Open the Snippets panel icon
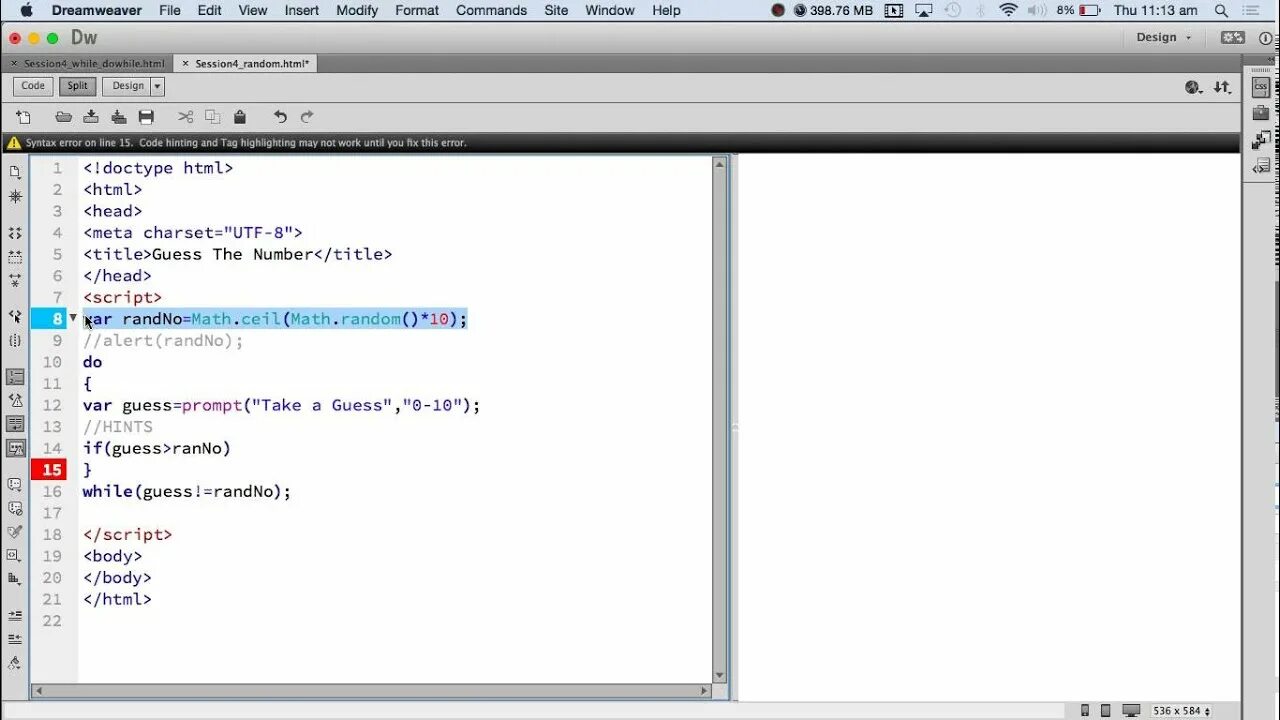Viewport: 1280px width, 720px height. click(x=1261, y=165)
